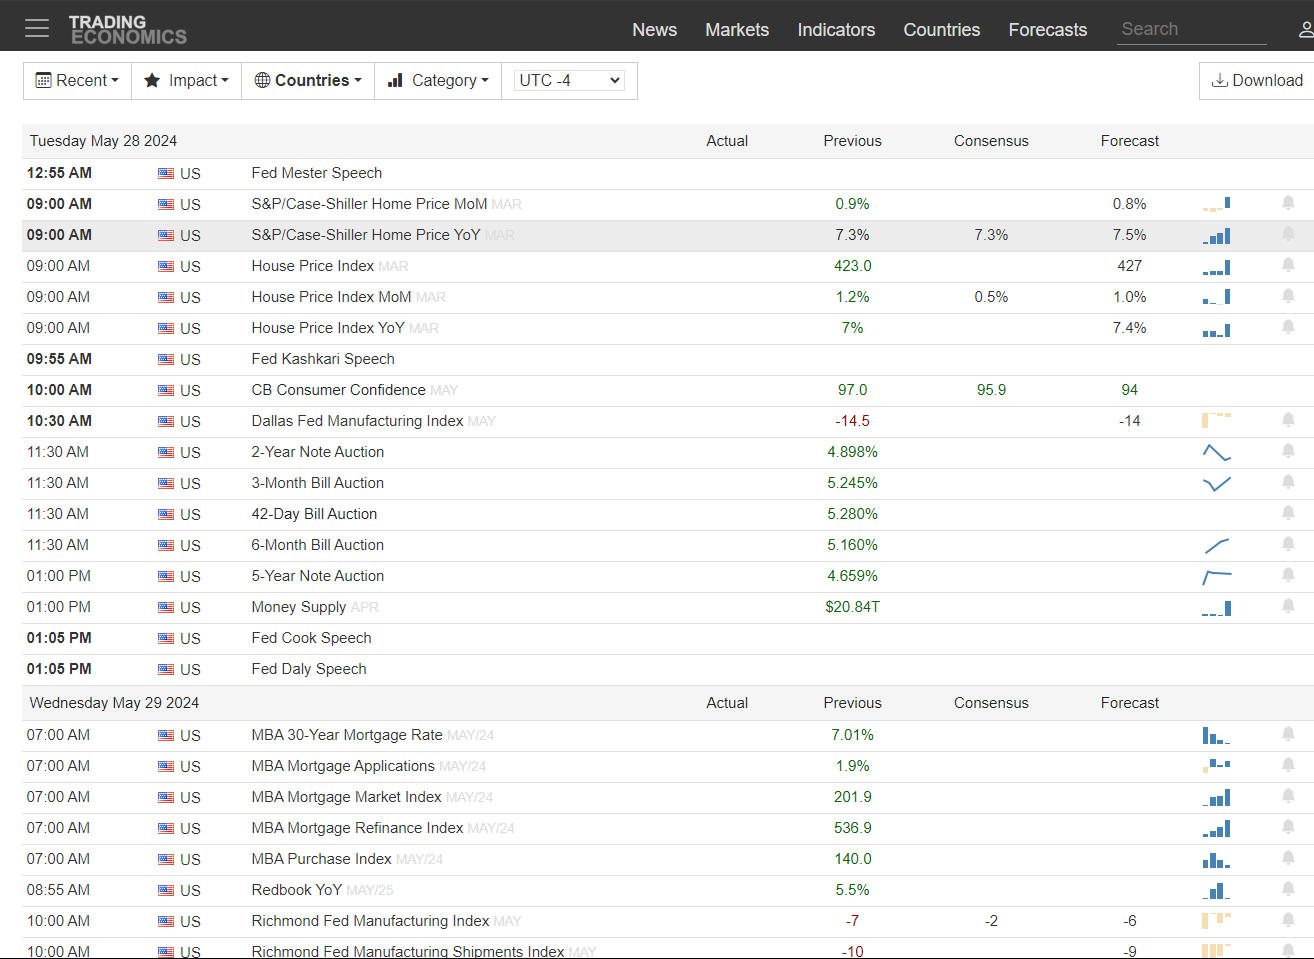Open mini chart for MBA Mortgage Applications
Image resolution: width=1314 pixels, height=959 pixels.
(1216, 766)
